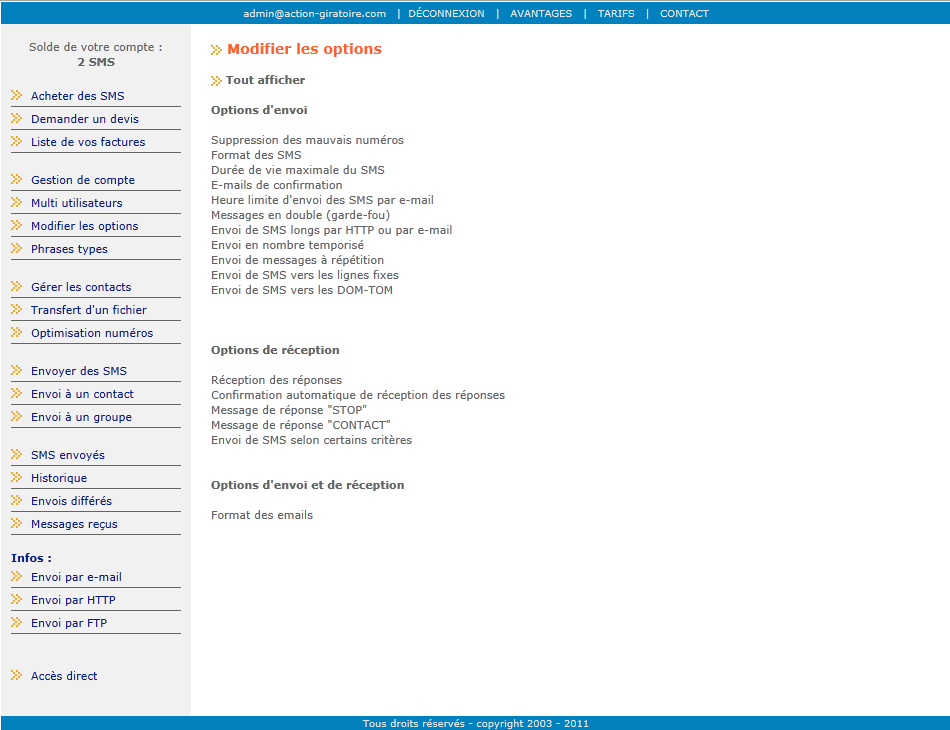The width and height of the screenshot is (950, 730).
Task: Open Optimisation numéros link
Action: [92, 333]
